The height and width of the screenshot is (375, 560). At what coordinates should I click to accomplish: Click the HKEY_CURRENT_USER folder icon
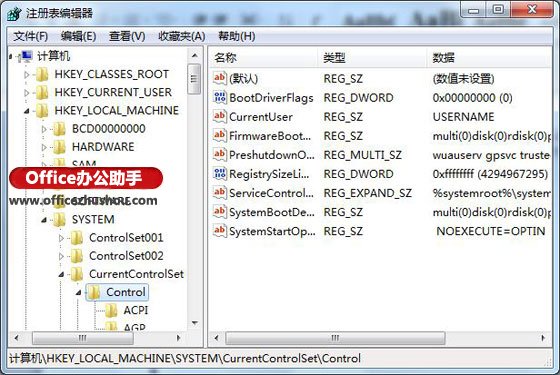(x=42, y=93)
